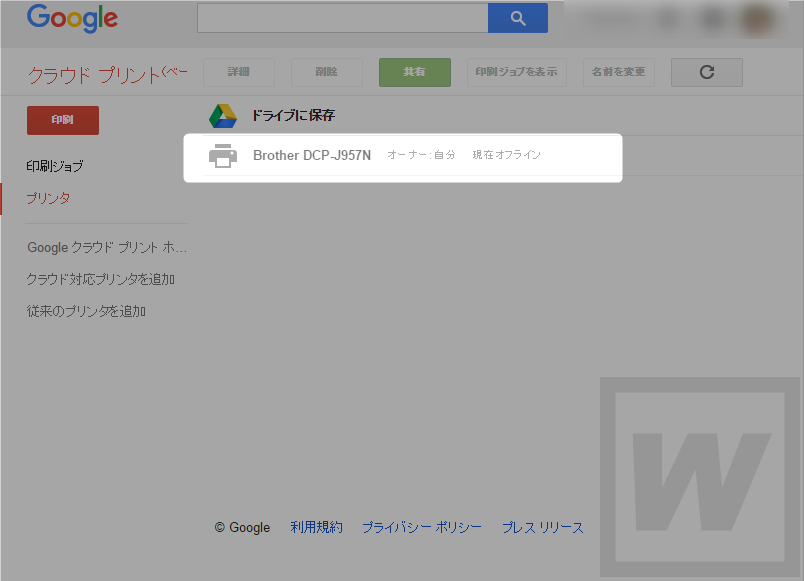Screen dimensions: 804x581
Task: Click the red 印刷 (print) button
Action: click(63, 121)
